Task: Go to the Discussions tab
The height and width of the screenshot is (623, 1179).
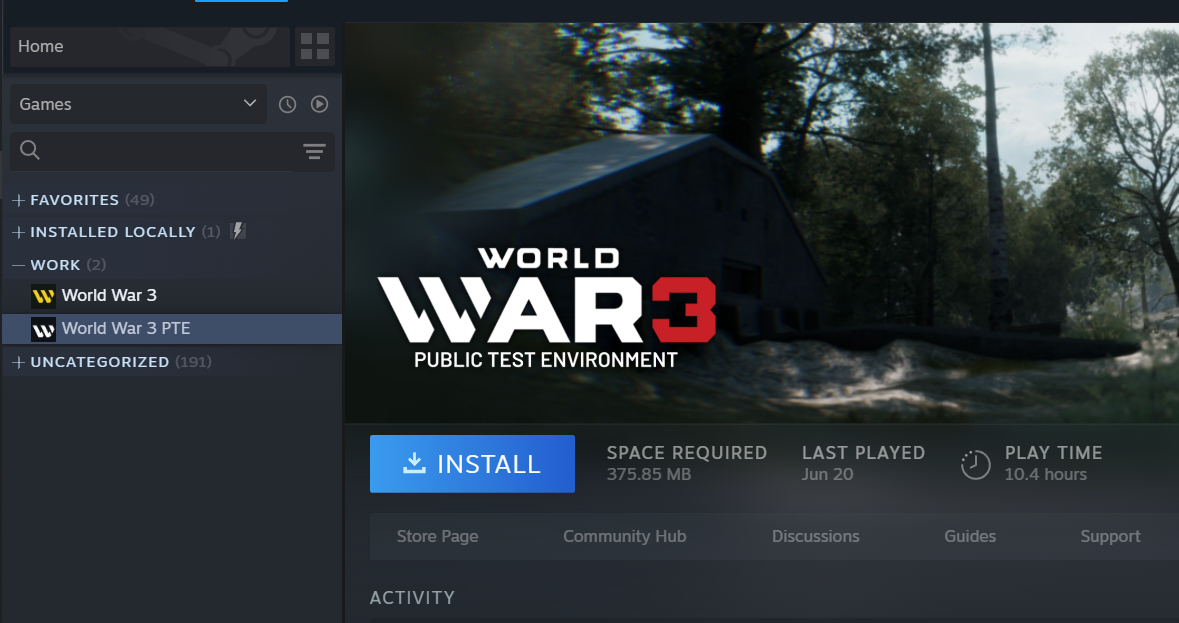Action: 816,537
